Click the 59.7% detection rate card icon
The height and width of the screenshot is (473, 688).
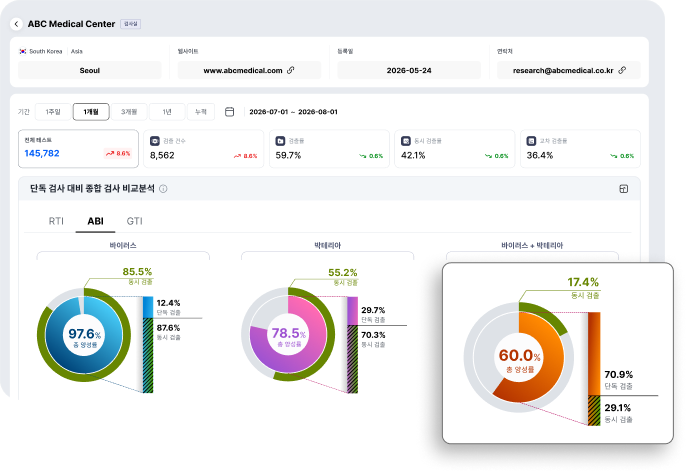pyautogui.click(x=280, y=141)
